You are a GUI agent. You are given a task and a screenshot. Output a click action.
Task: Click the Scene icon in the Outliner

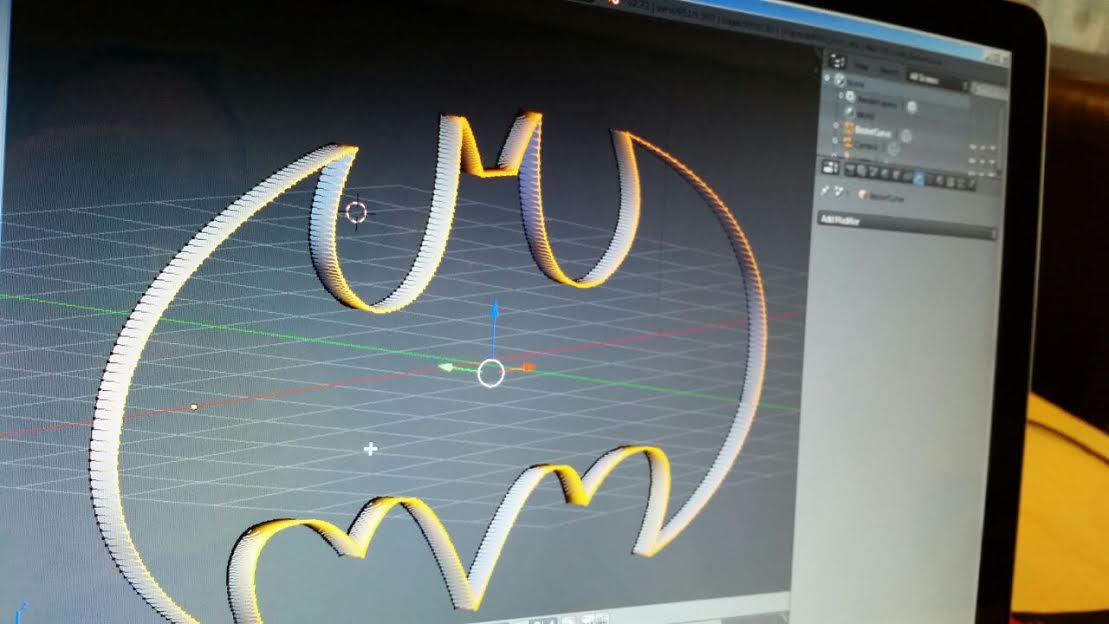(x=840, y=79)
